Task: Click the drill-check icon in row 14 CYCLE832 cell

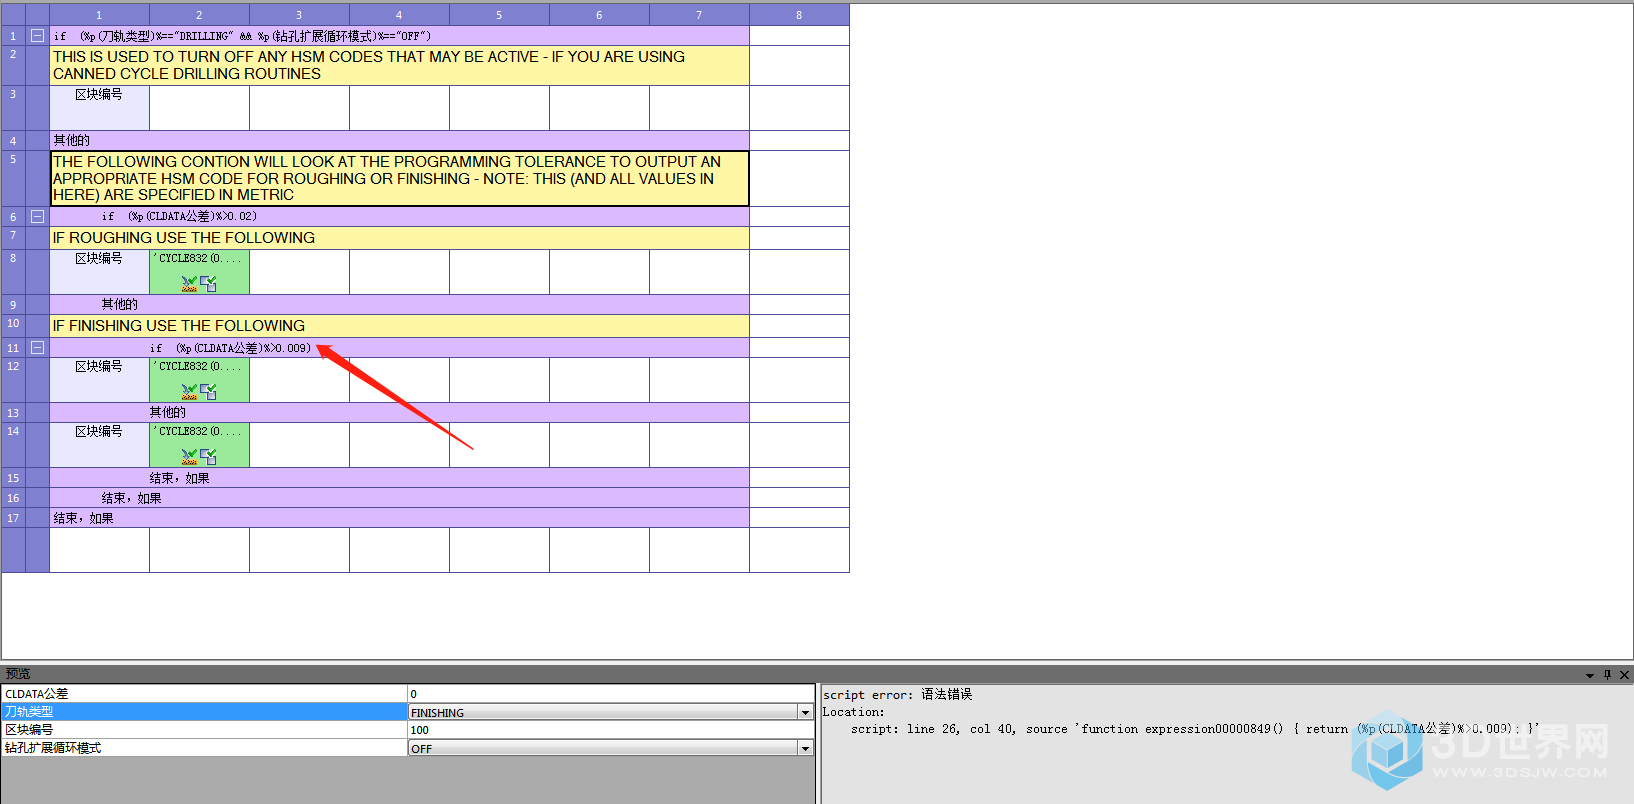Action: (x=189, y=456)
